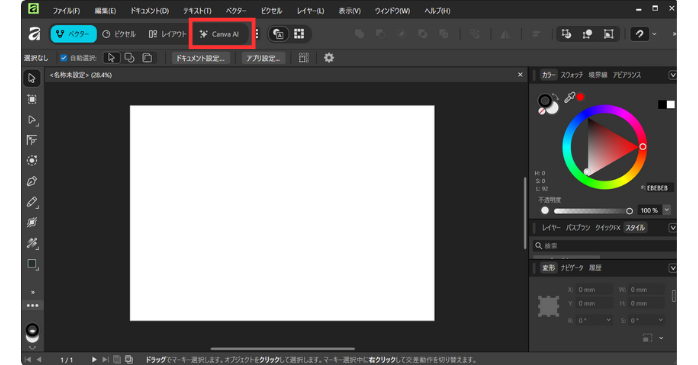Click the disabled flip horizontal icon
698x365 pixels.
(505, 34)
